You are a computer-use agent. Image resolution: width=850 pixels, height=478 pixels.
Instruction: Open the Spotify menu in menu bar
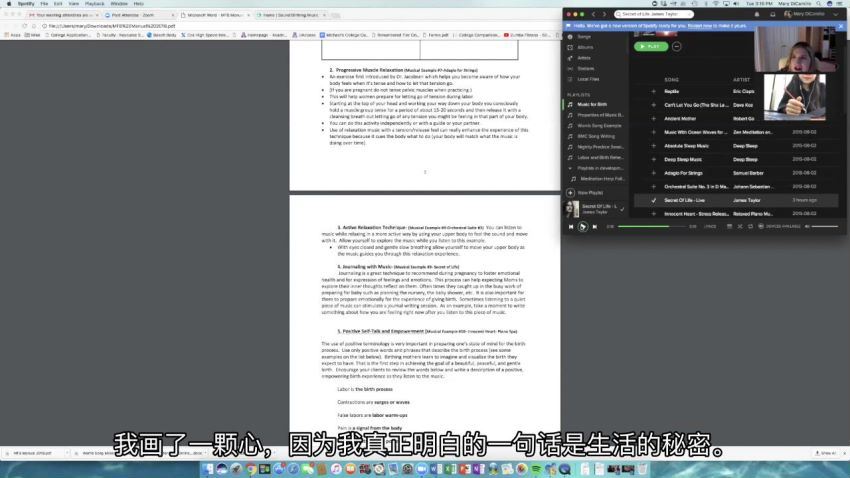[x=25, y=4]
